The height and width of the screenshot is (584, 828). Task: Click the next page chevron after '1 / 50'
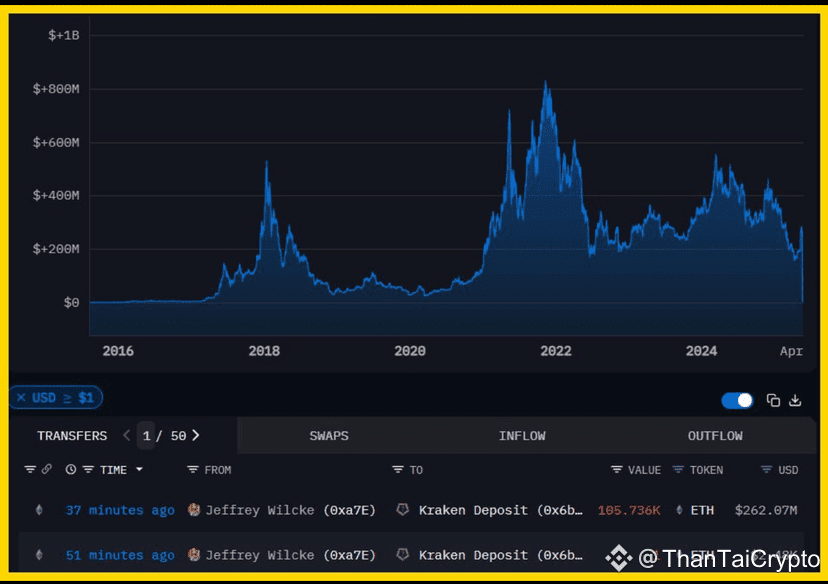tap(196, 435)
